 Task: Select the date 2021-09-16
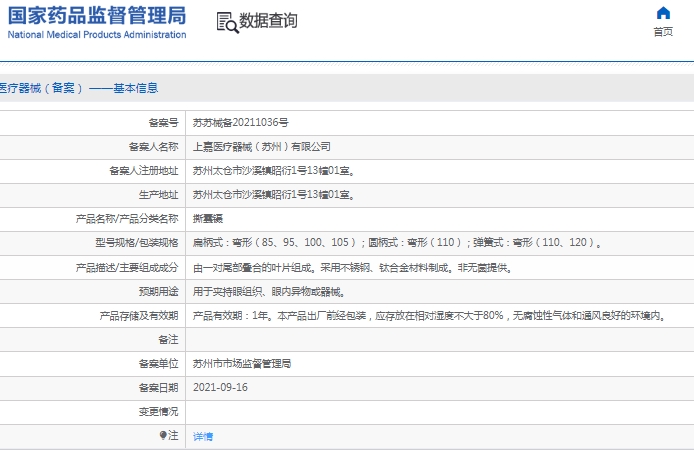220,388
